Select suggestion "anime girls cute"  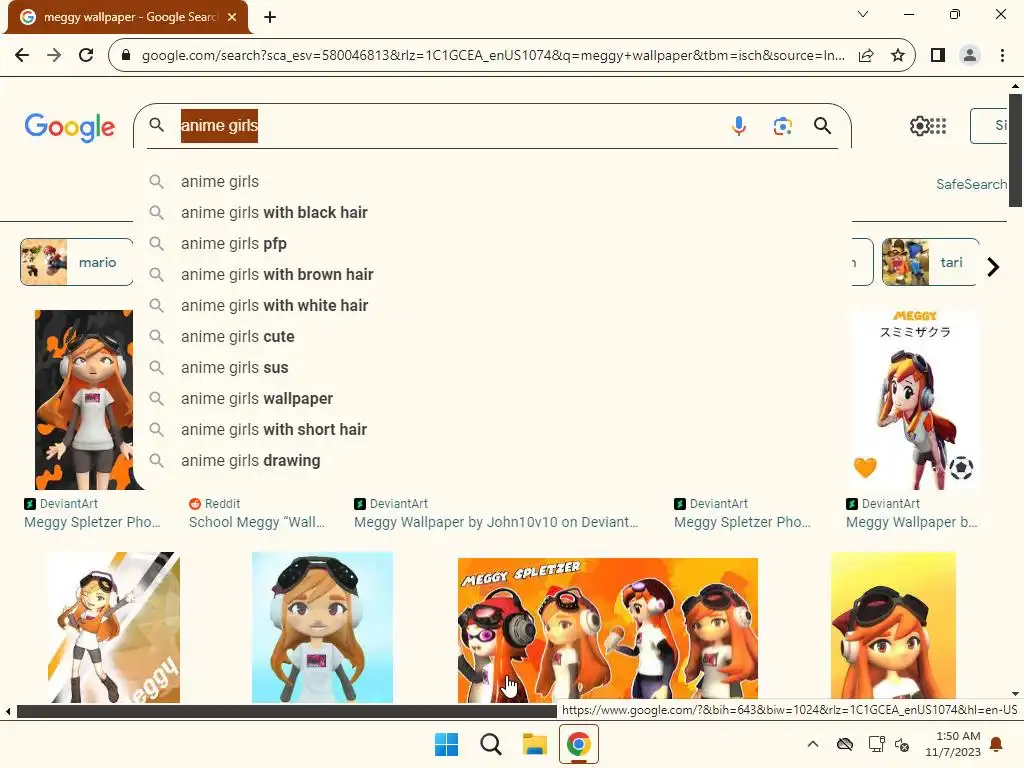click(x=492, y=336)
